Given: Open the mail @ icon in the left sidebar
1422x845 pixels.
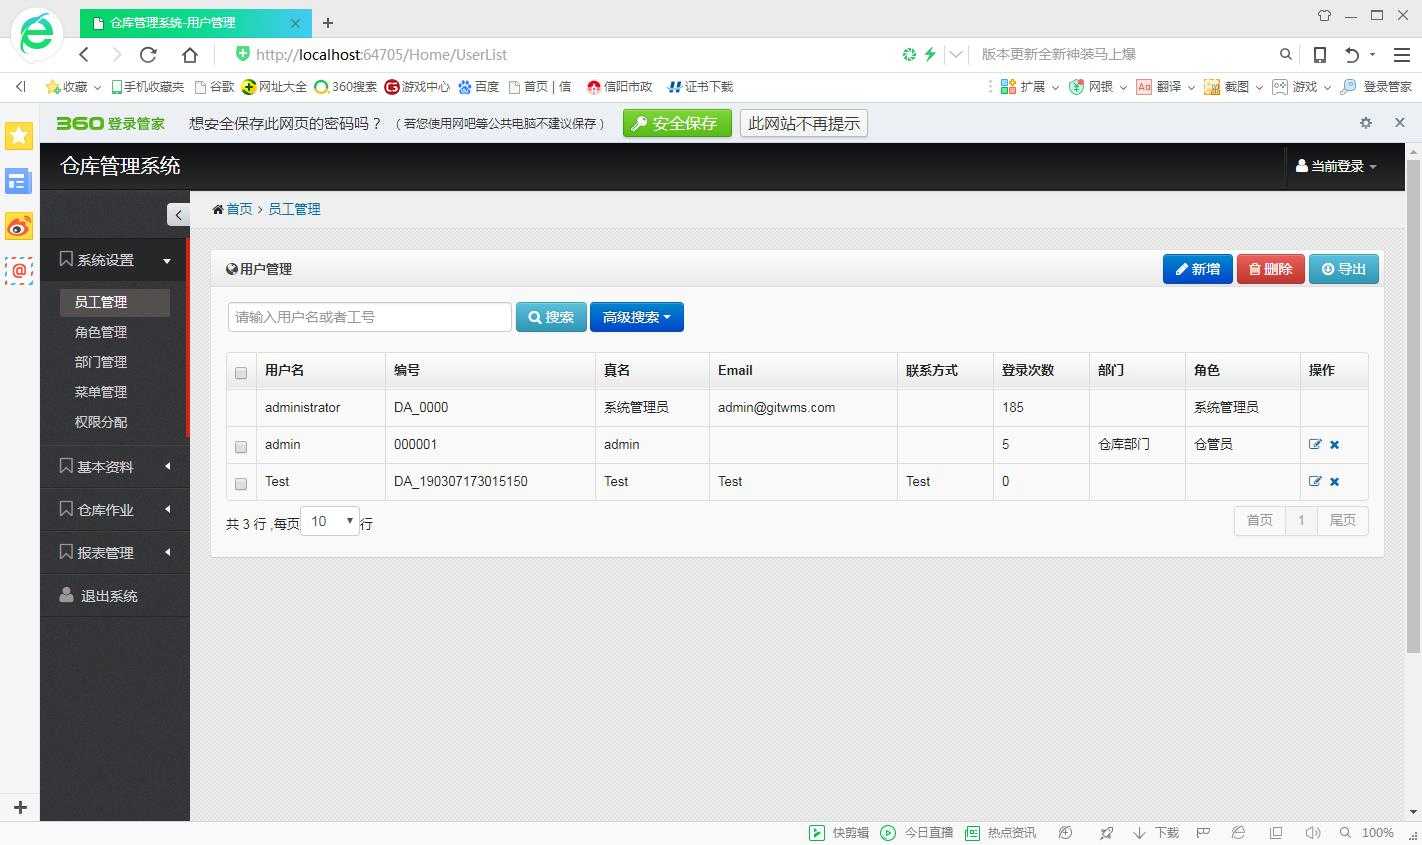Looking at the screenshot, I should (x=19, y=270).
